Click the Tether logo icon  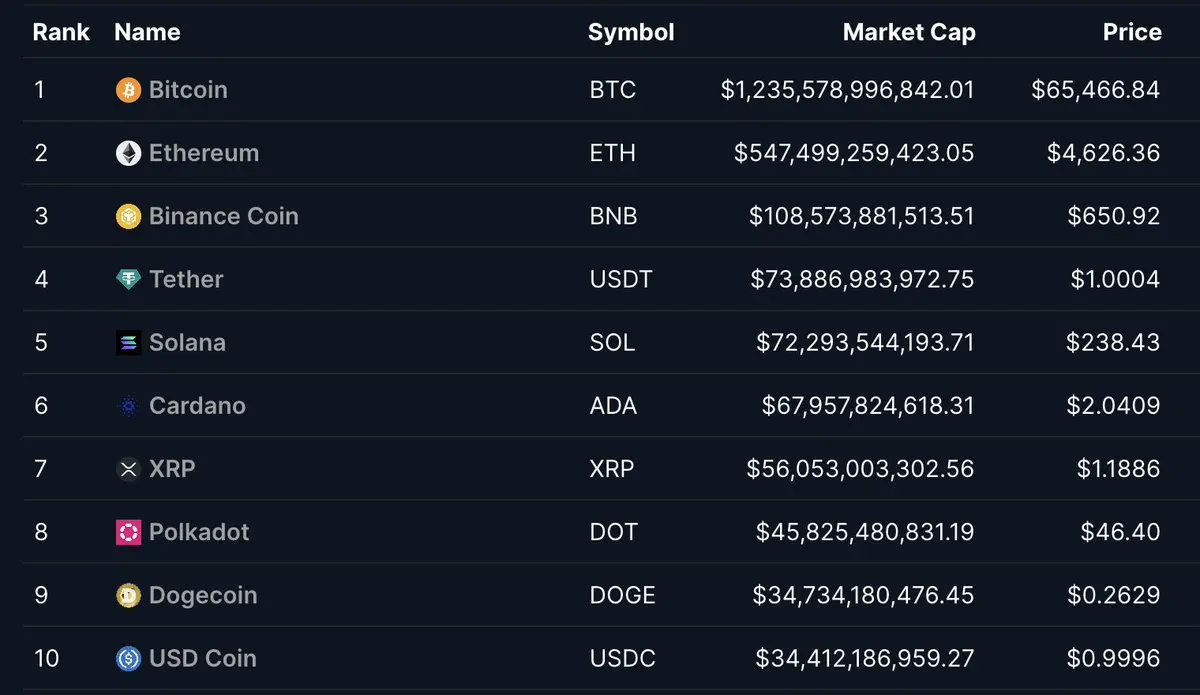coord(128,280)
